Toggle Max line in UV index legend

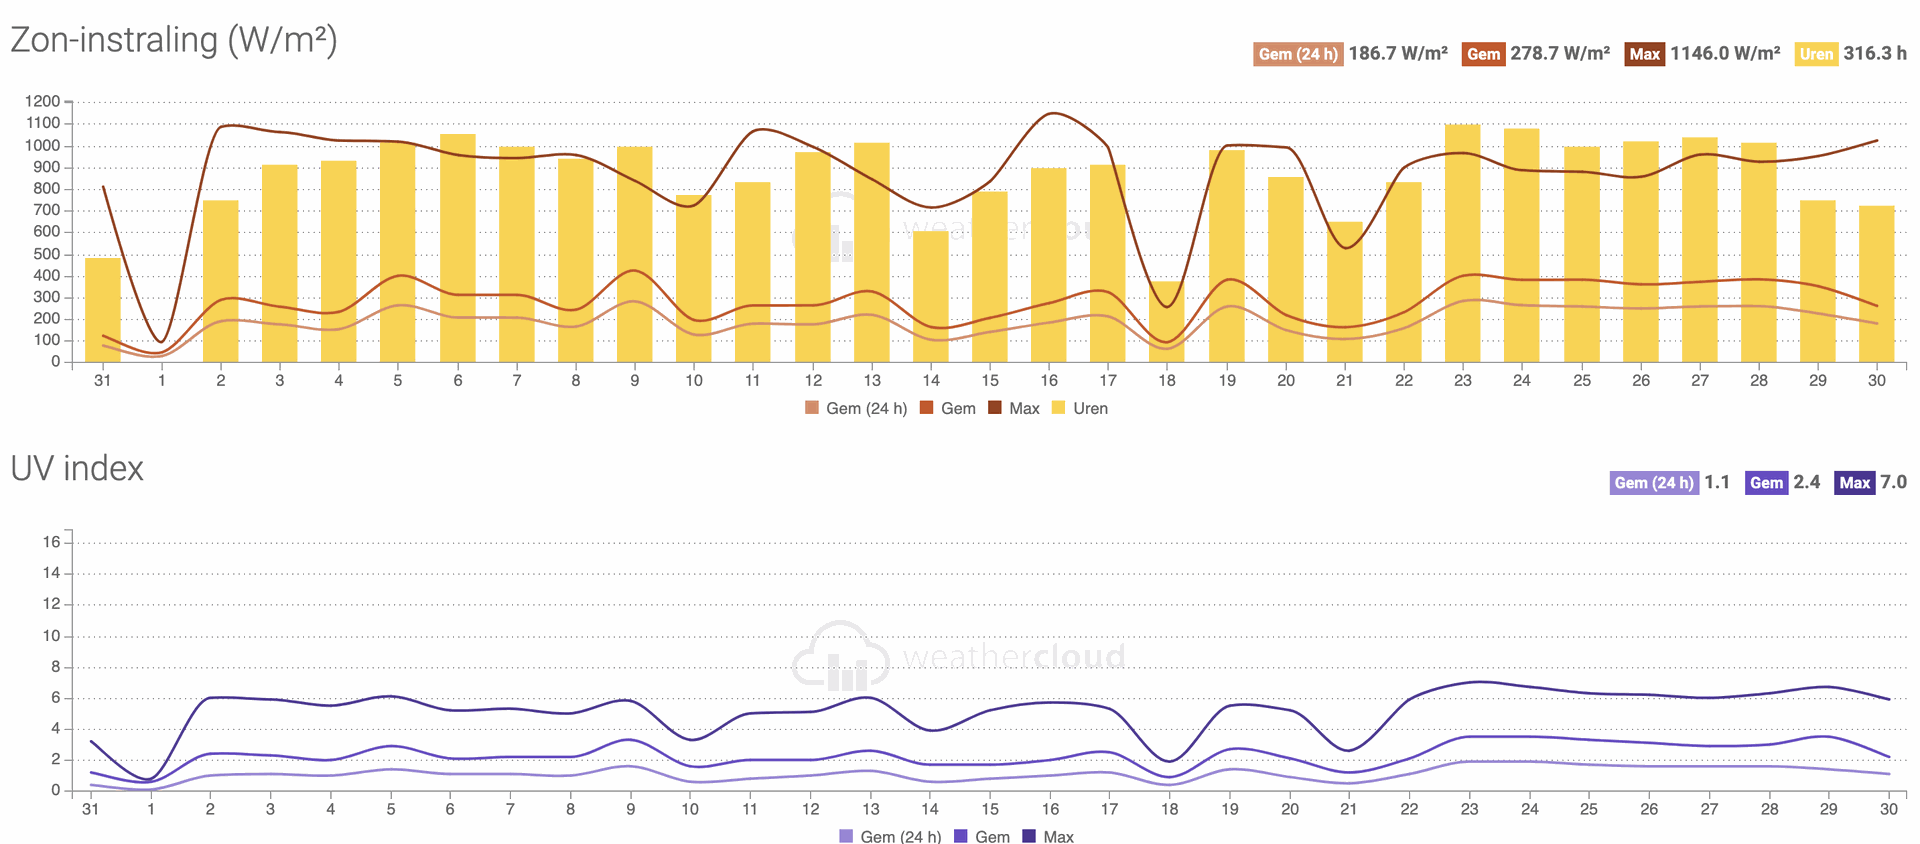pos(1057,836)
